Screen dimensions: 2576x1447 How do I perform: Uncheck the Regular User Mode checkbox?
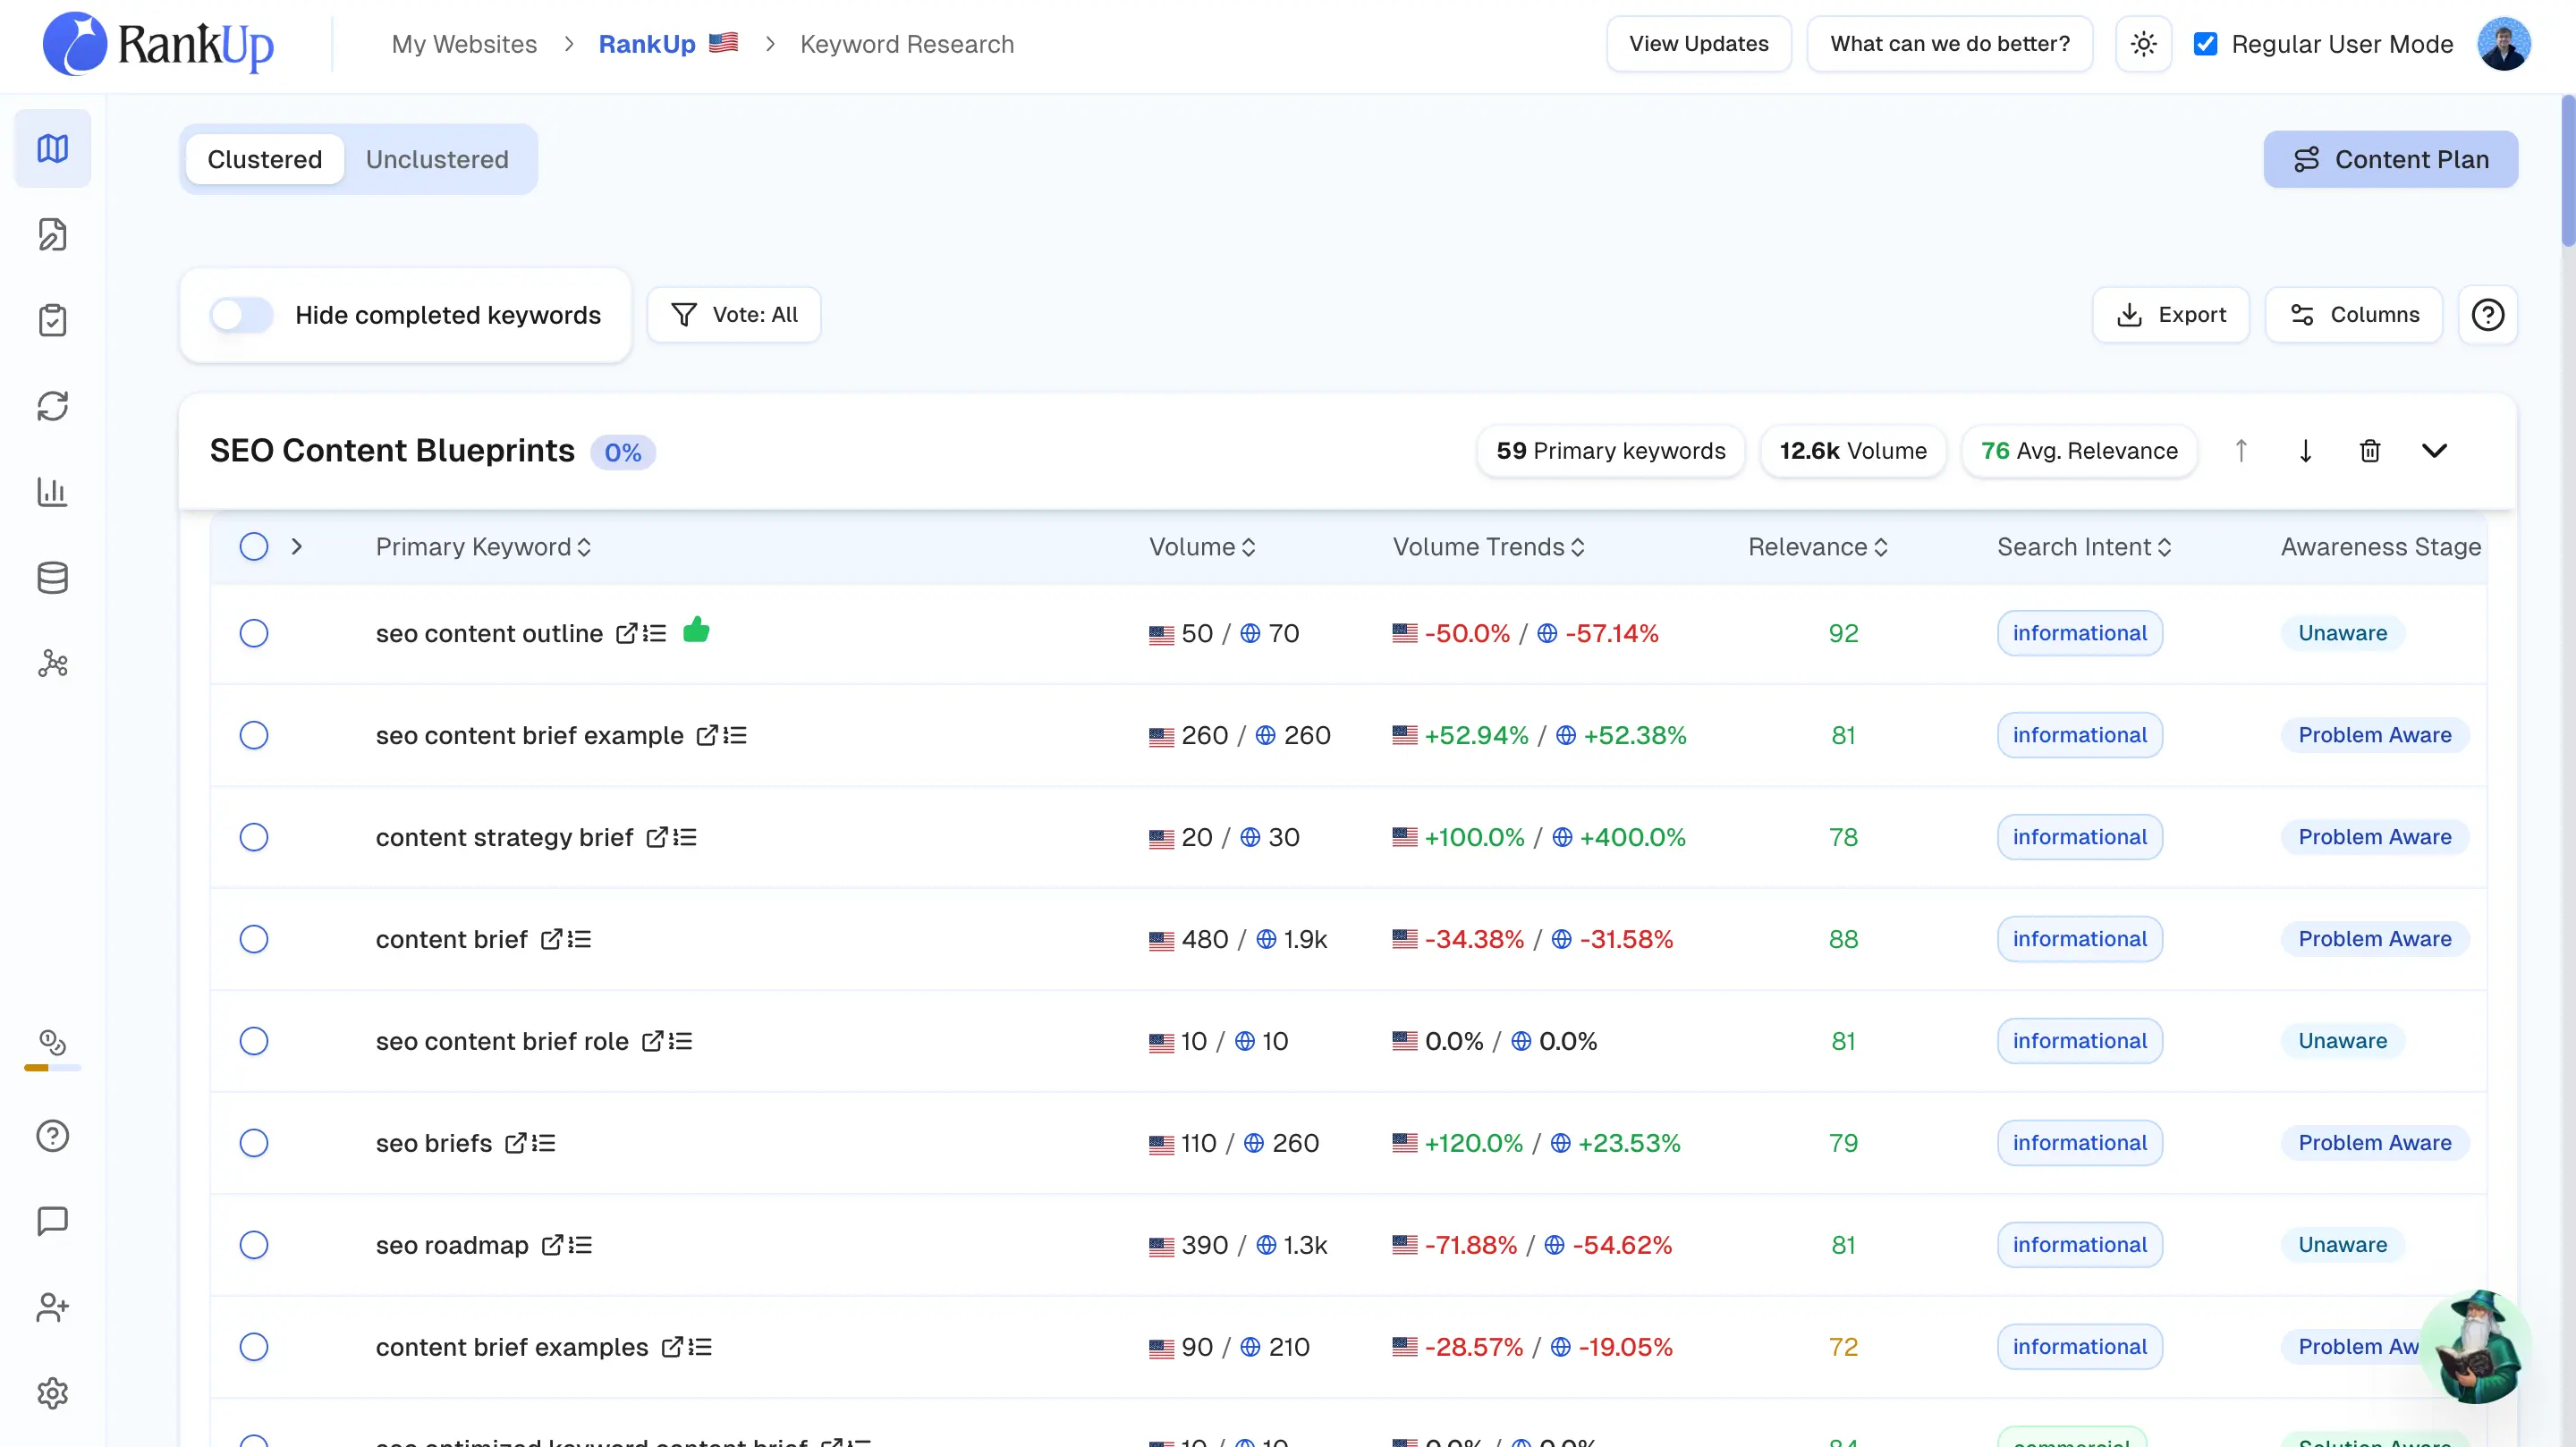pos(2205,44)
